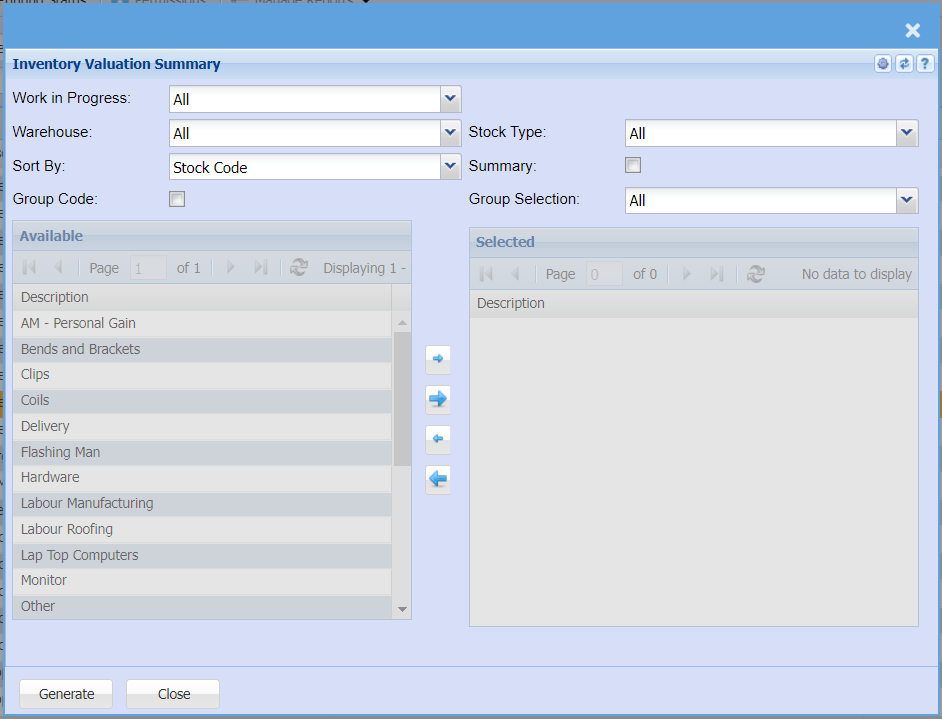
Task: Select Bends and Brackets in Available list
Action: [80, 349]
